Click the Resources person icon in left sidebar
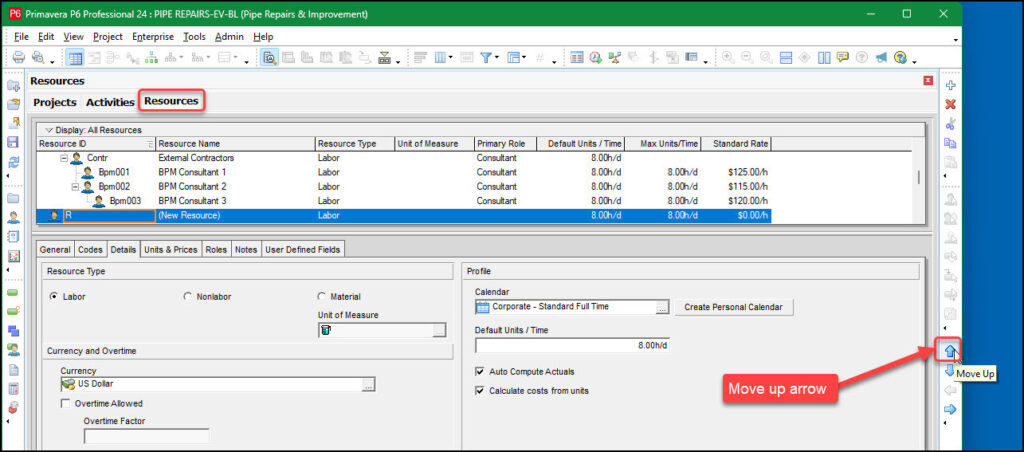This screenshot has width=1024, height=452. pos(13,218)
